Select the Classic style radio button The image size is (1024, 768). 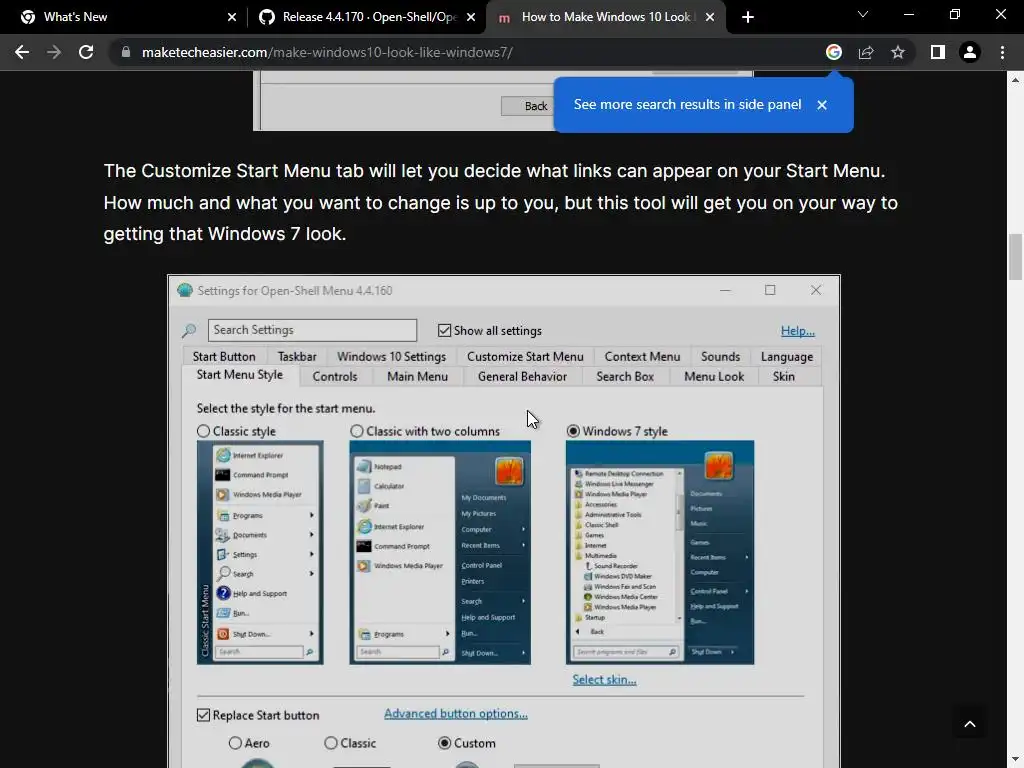(204, 431)
